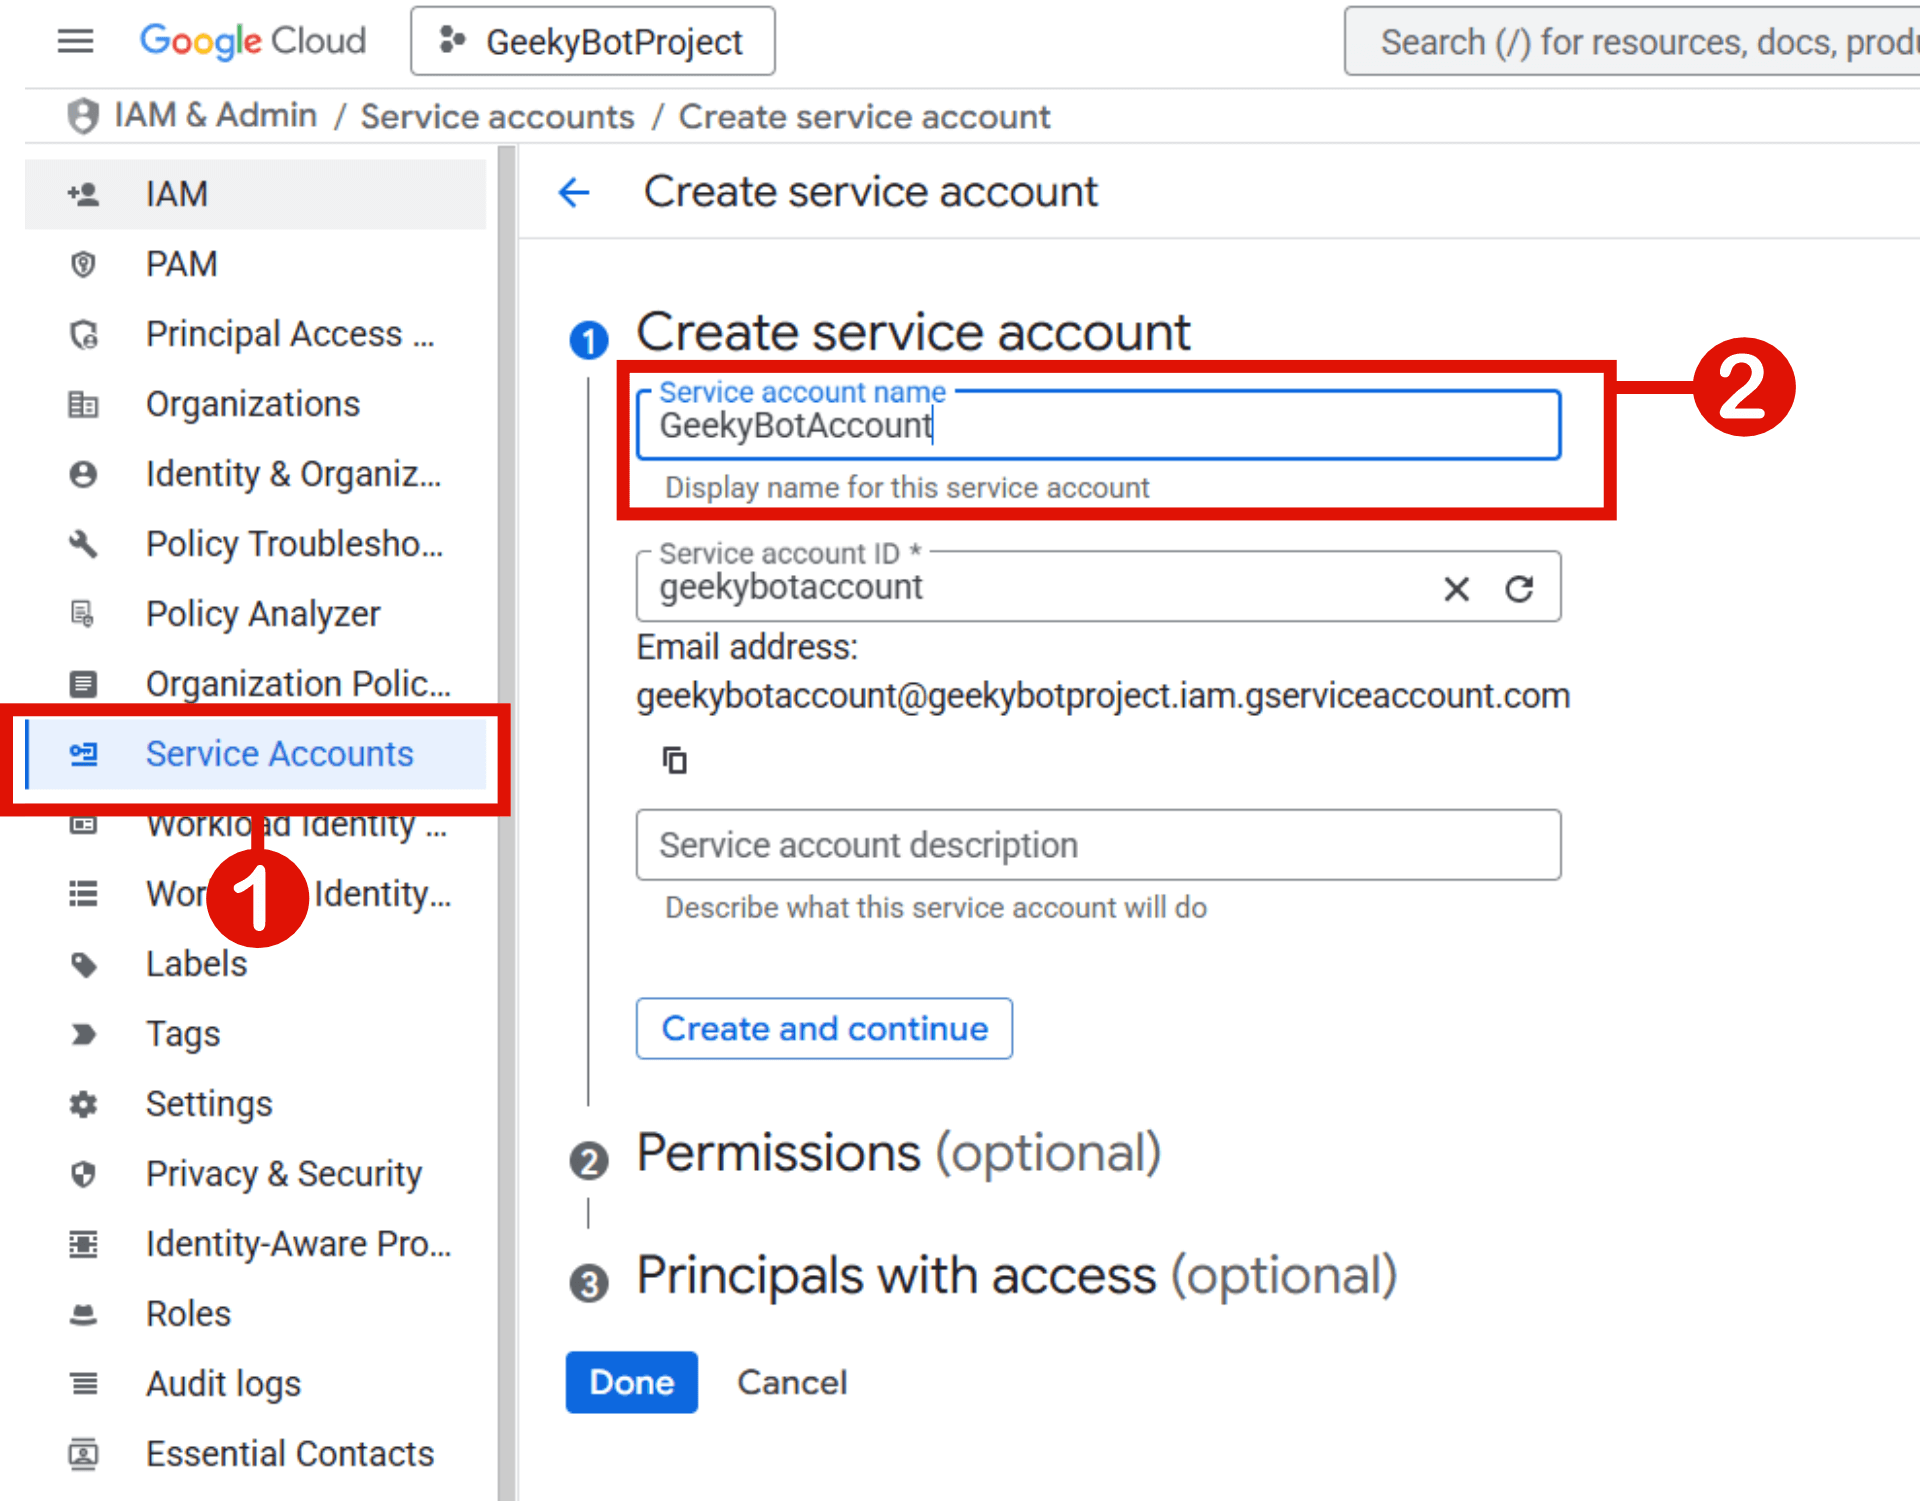Open Essential Contacts sidebar item
This screenshot has width=1920, height=1501.
(255, 1454)
